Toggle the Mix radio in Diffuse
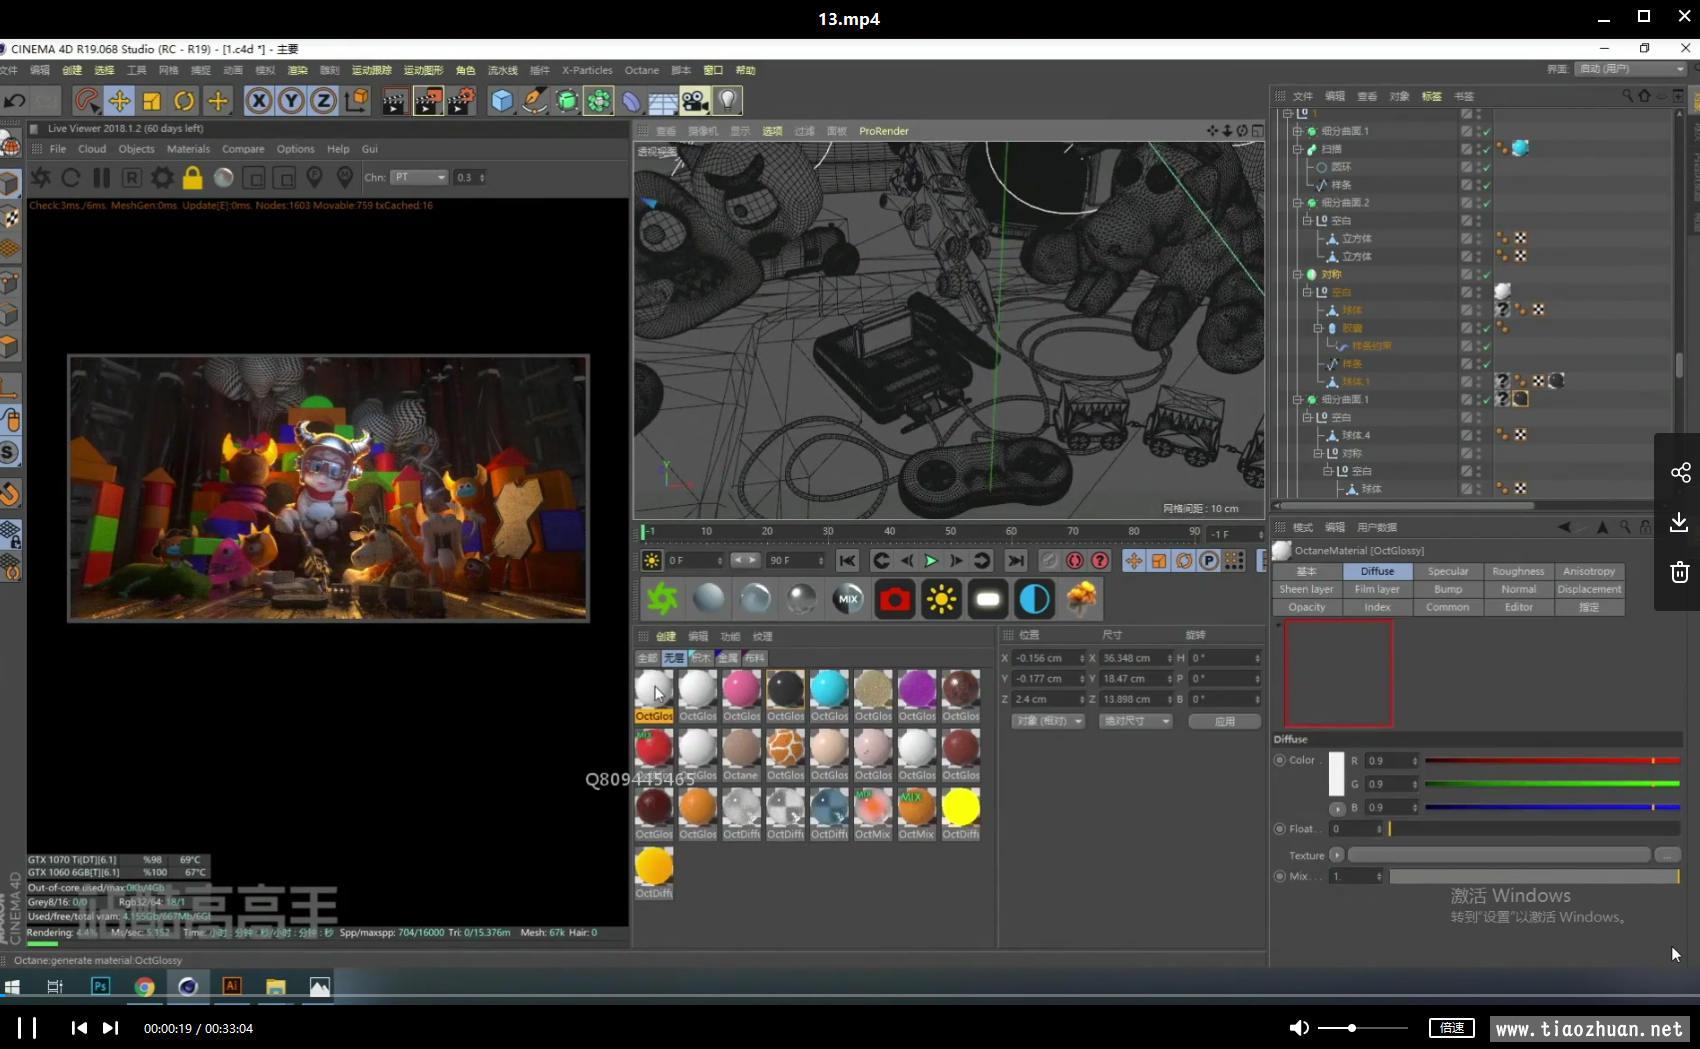The image size is (1700, 1049). pos(1280,876)
